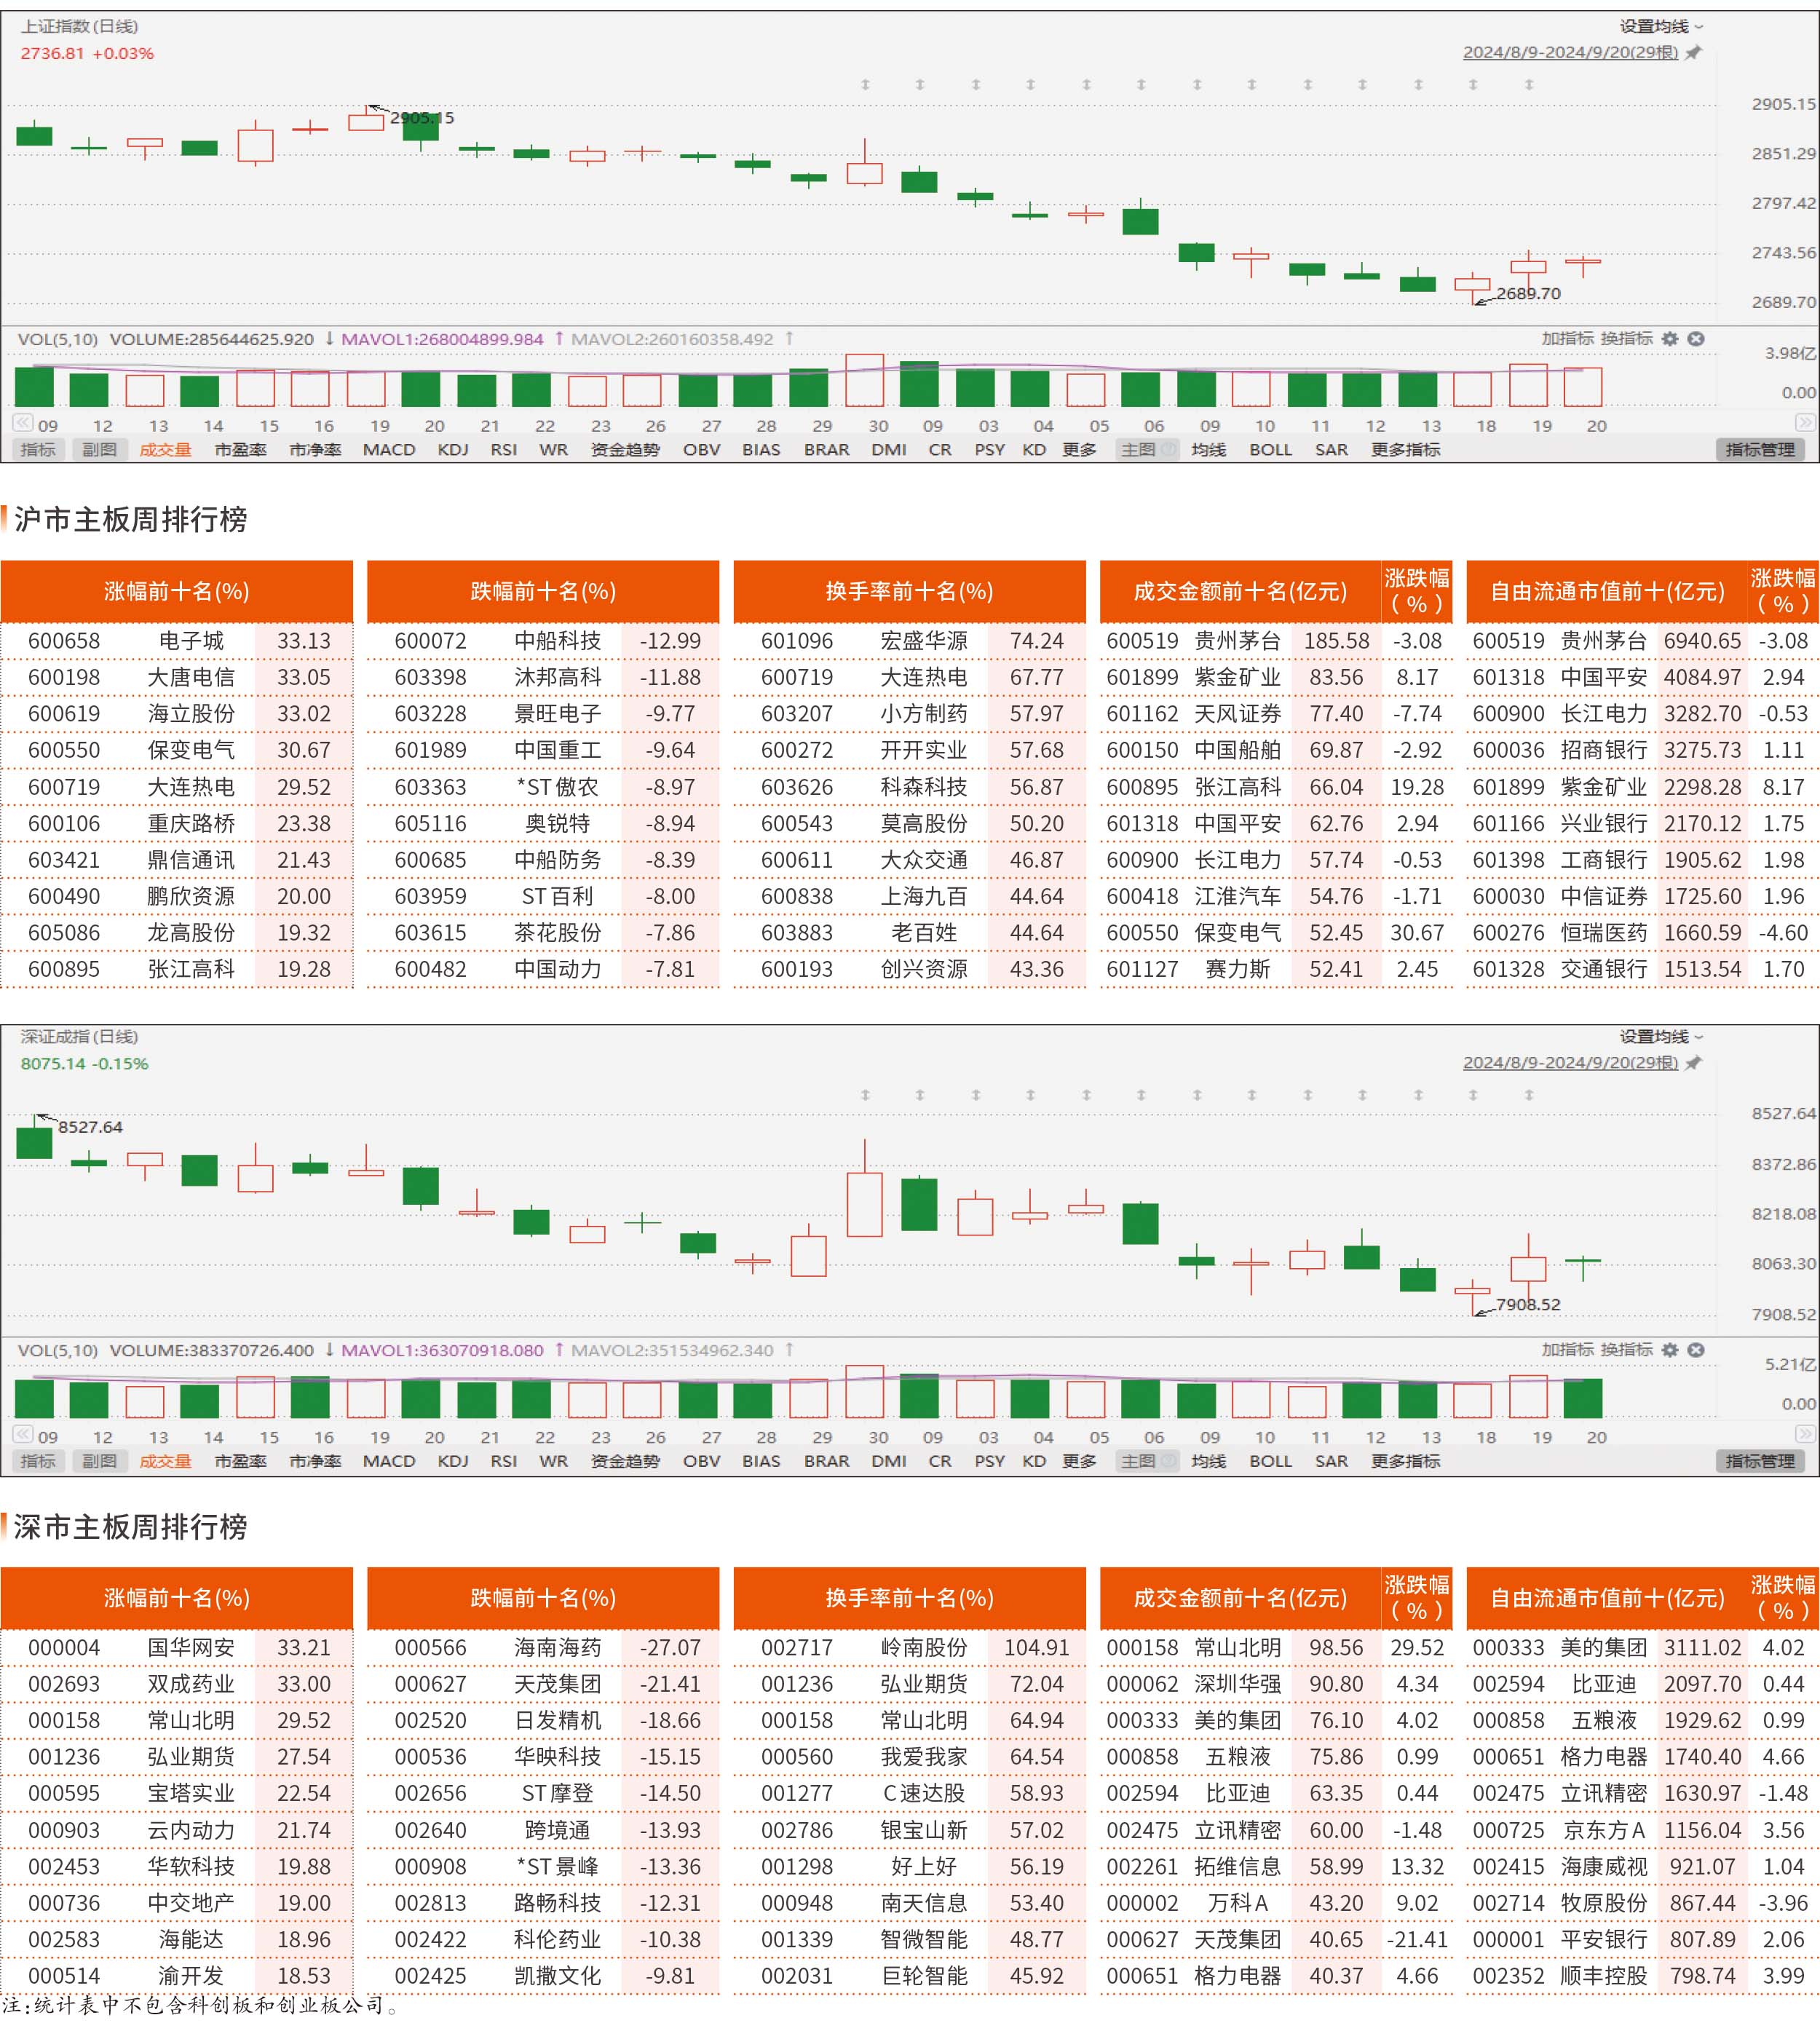Toggle 指标 button in Shenzhen chart toolbar
This screenshot has height=2031, width=1820.
pyautogui.click(x=38, y=1461)
